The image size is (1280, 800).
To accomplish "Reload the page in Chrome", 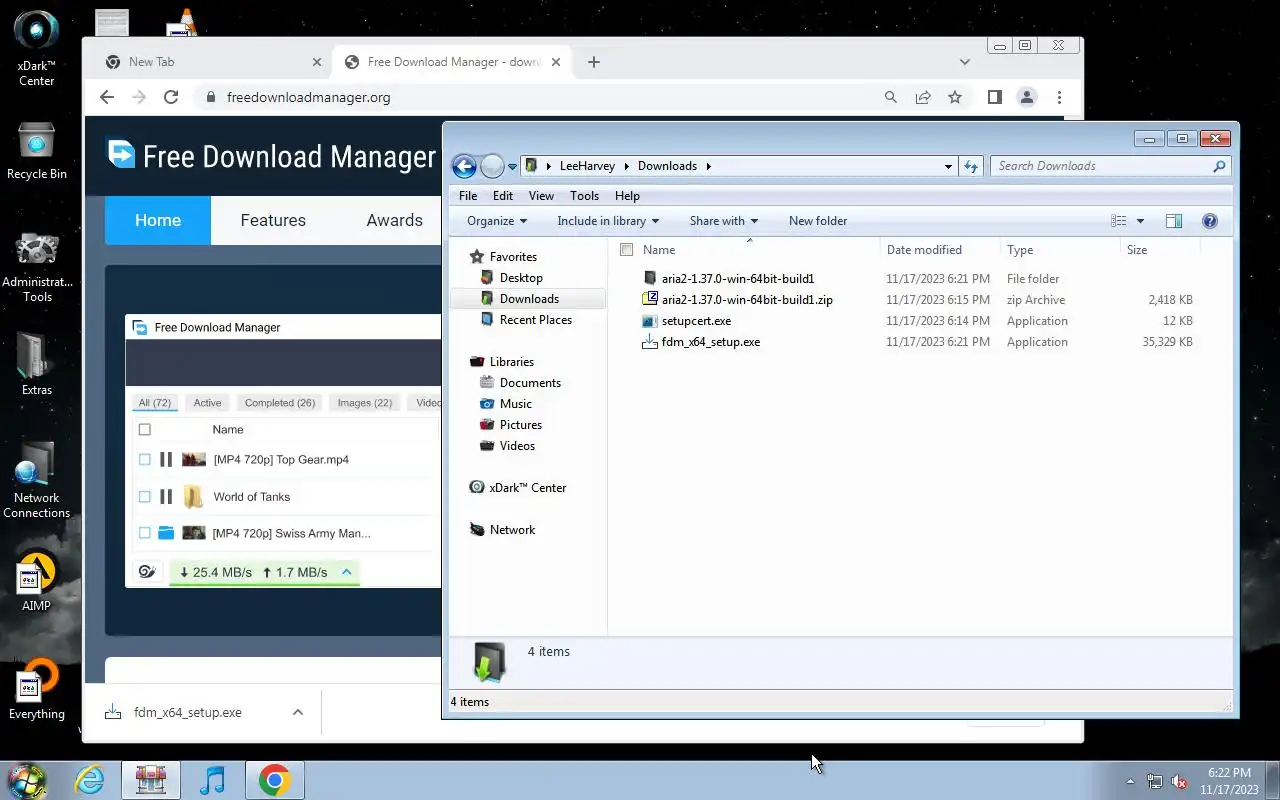I will [171, 97].
